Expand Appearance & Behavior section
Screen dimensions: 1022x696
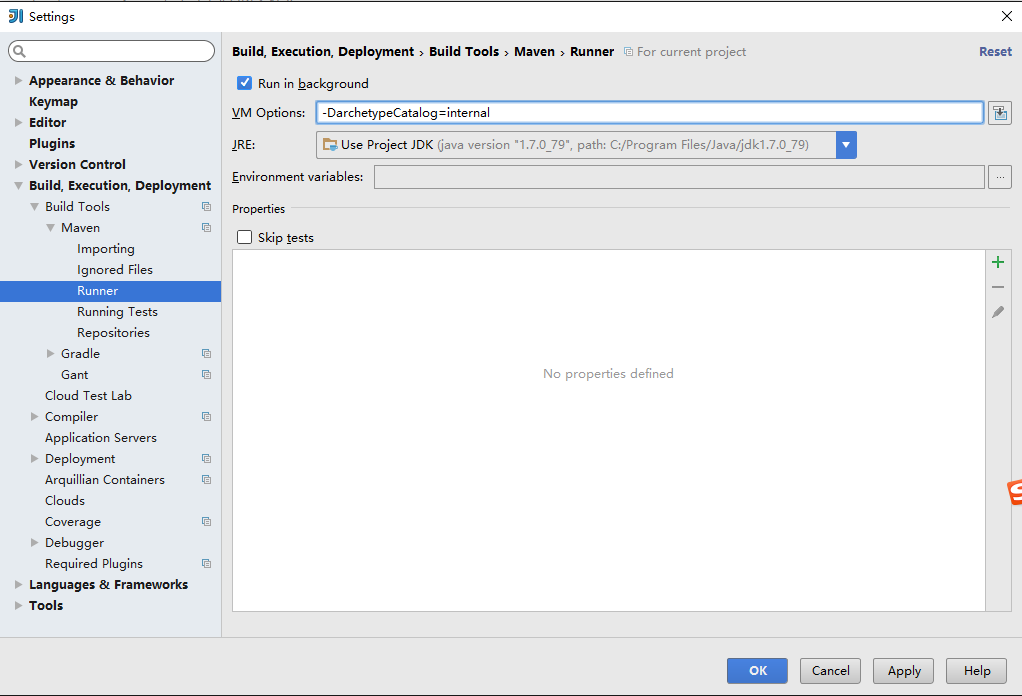(18, 80)
